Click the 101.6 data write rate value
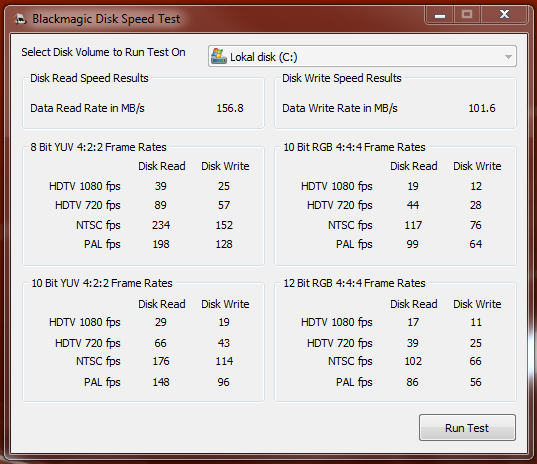This screenshot has height=464, width=537. click(482, 108)
